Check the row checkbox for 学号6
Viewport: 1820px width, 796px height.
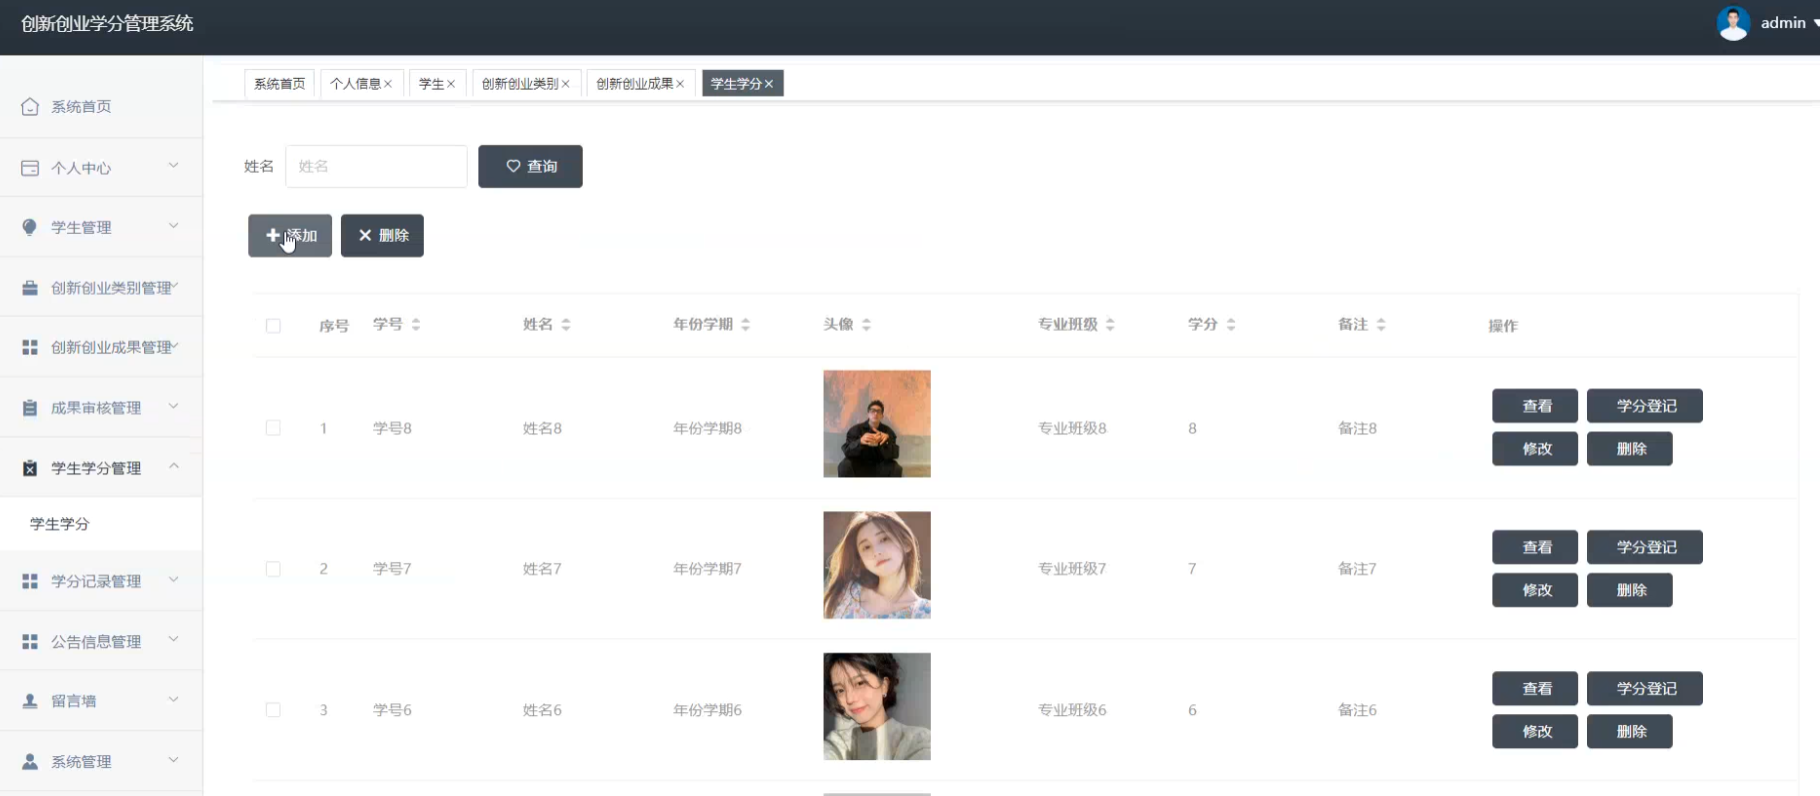(273, 710)
